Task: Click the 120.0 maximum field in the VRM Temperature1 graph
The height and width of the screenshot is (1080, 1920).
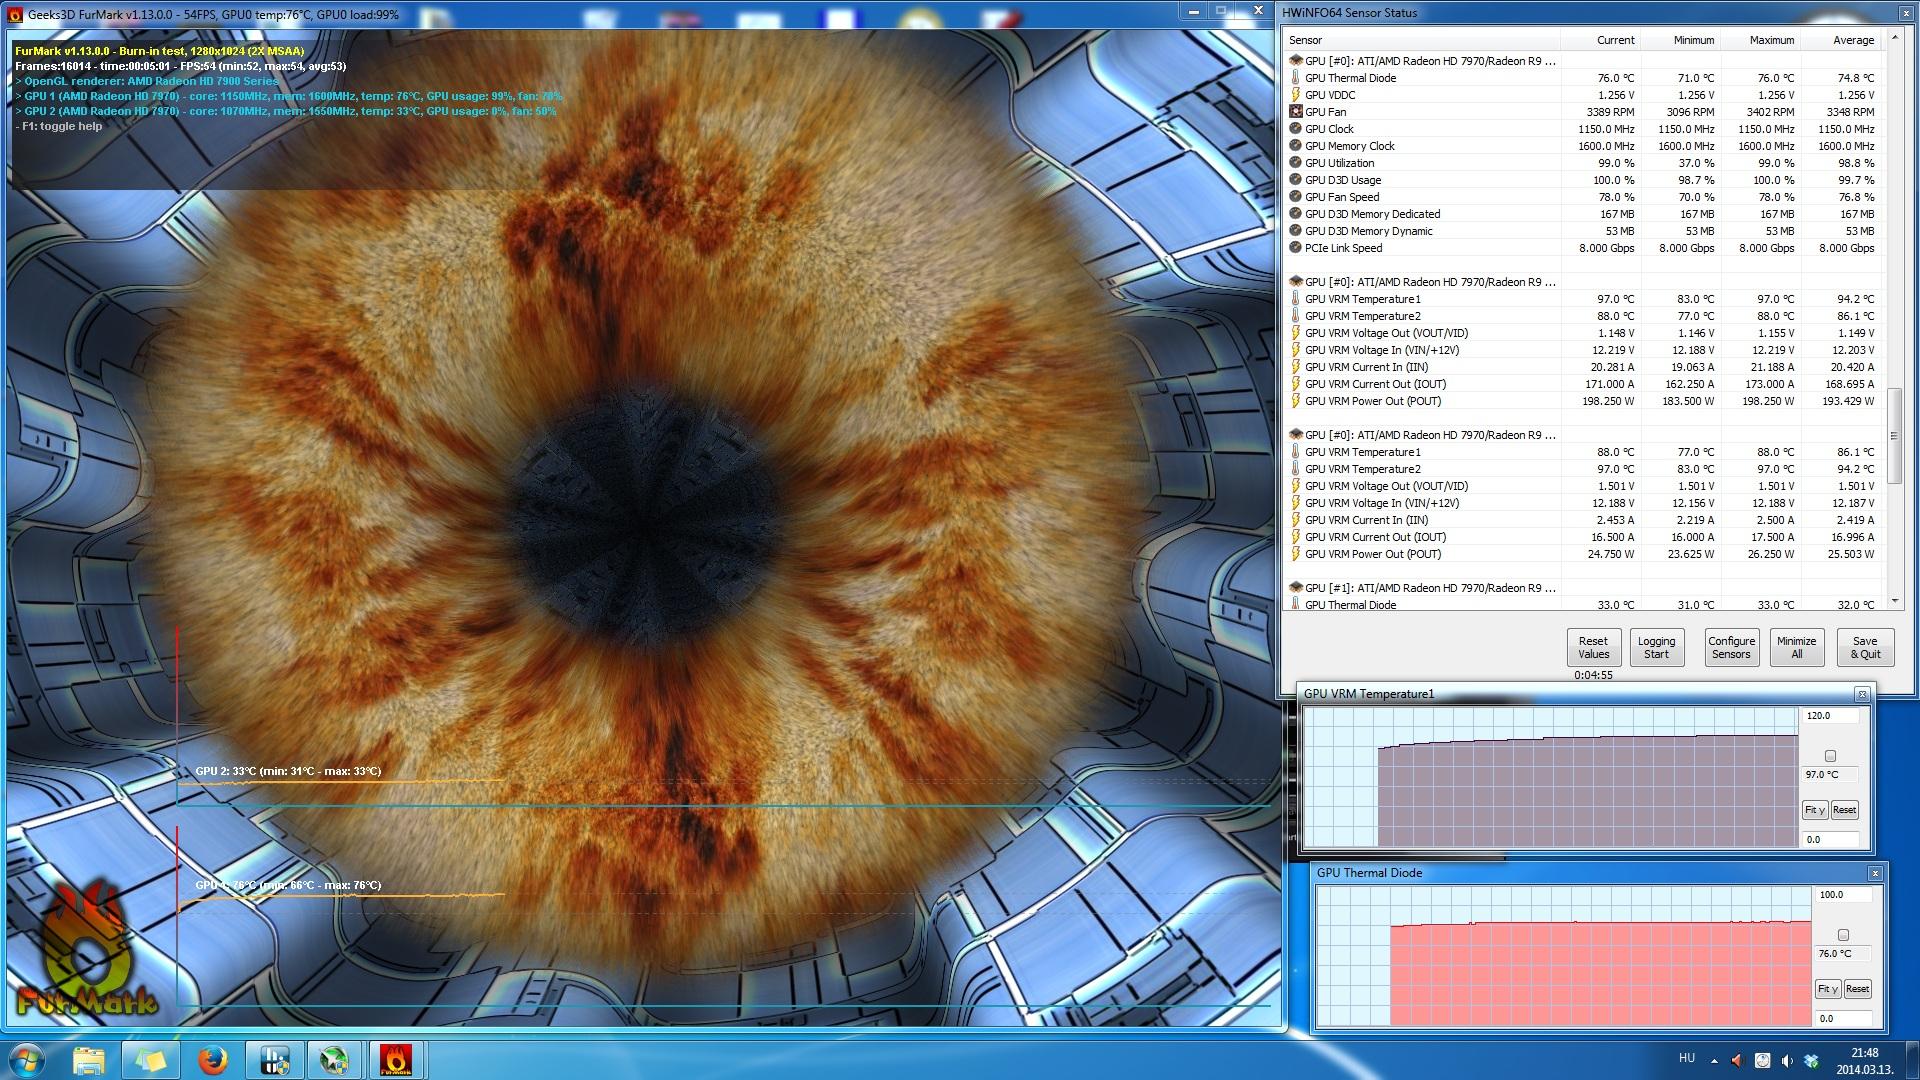Action: 1830,716
